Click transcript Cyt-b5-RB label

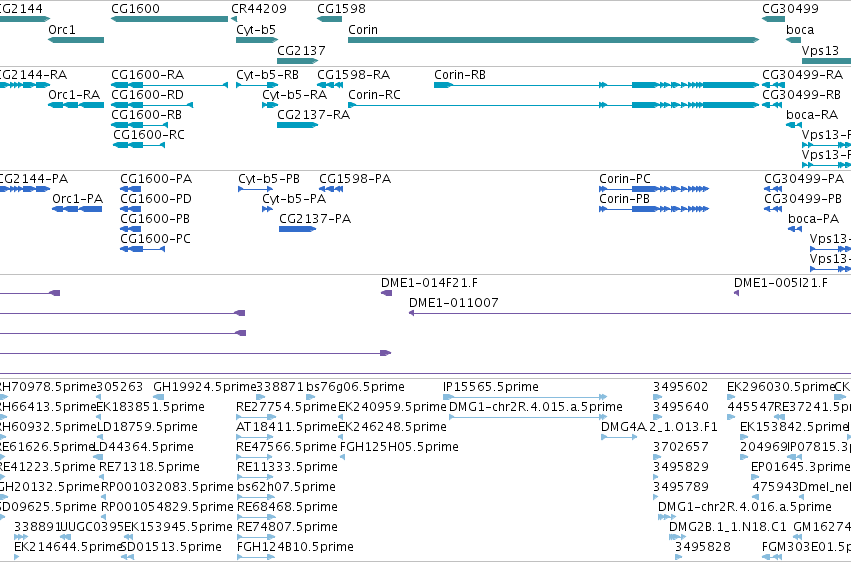coord(268,75)
